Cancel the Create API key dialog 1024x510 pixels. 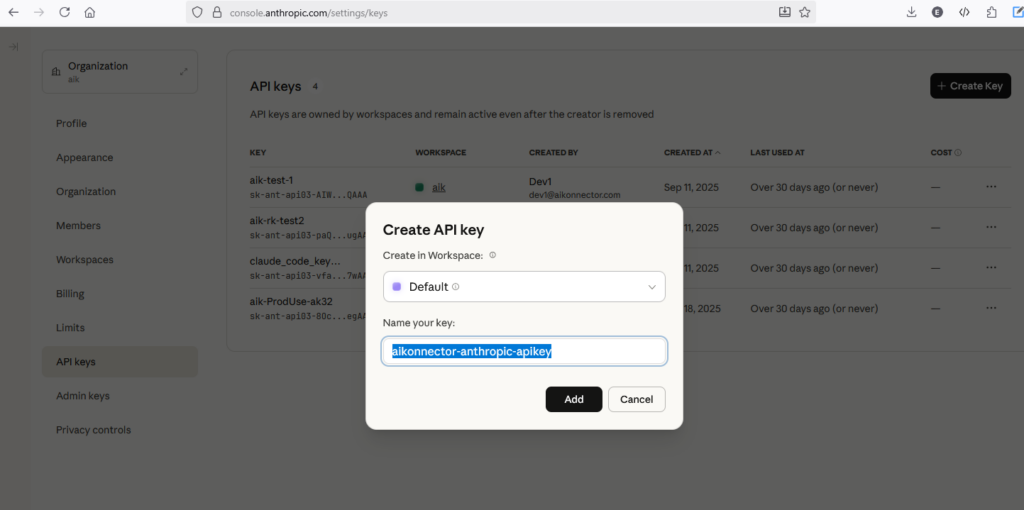click(x=636, y=399)
